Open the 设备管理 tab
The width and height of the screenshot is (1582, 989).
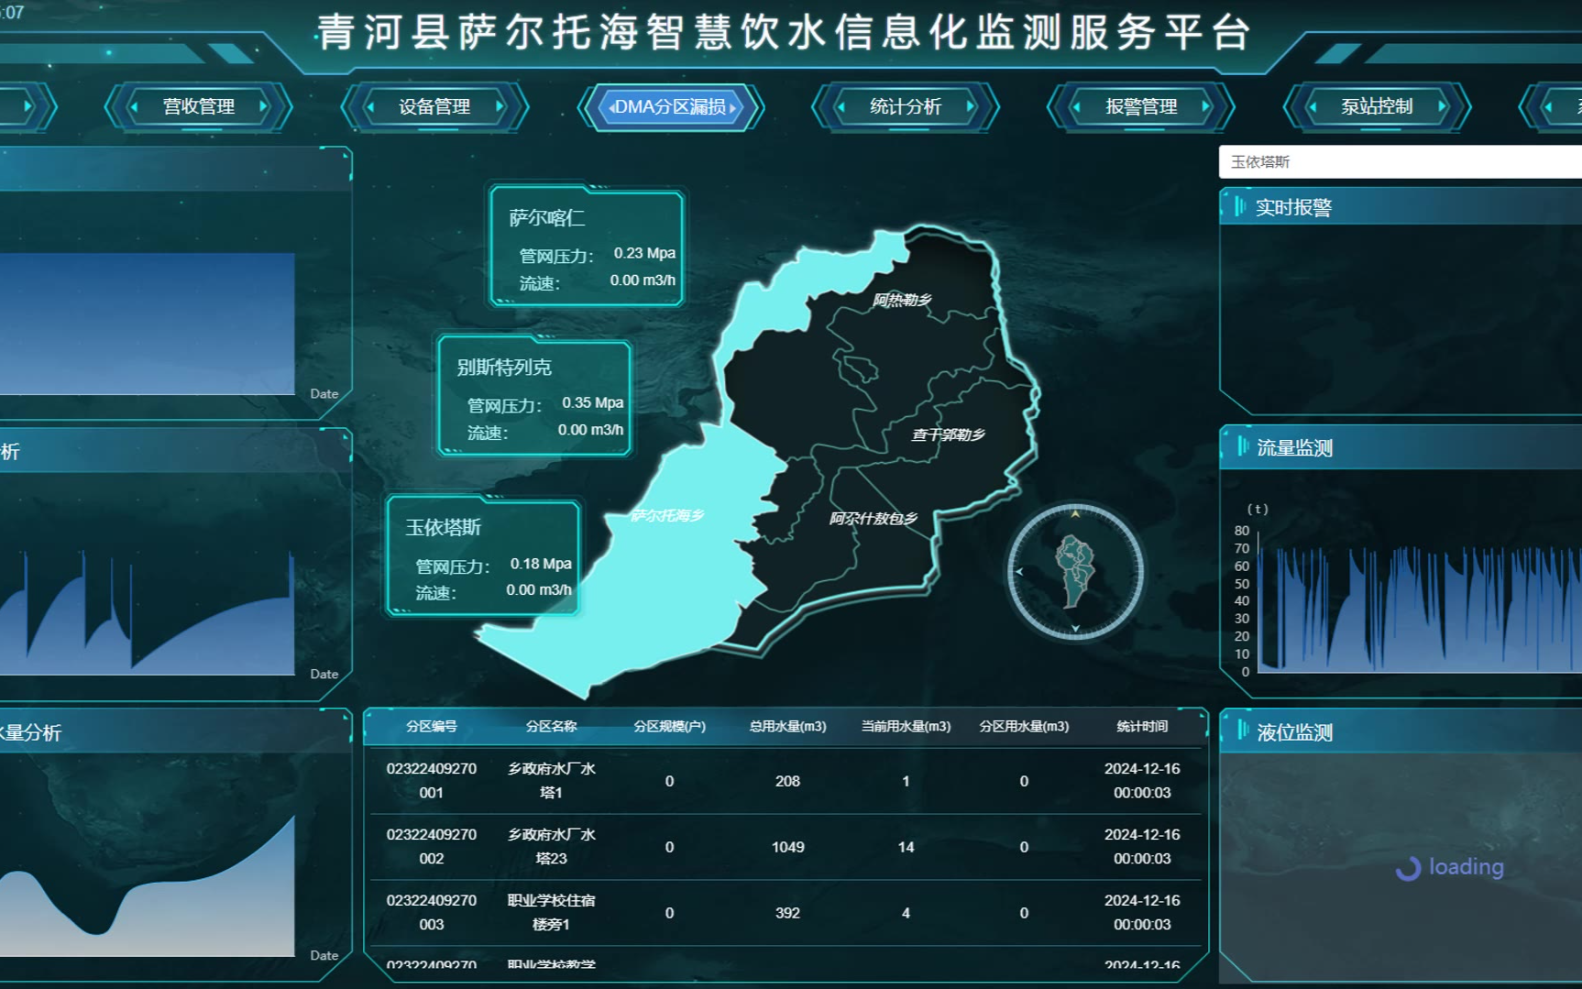(434, 106)
